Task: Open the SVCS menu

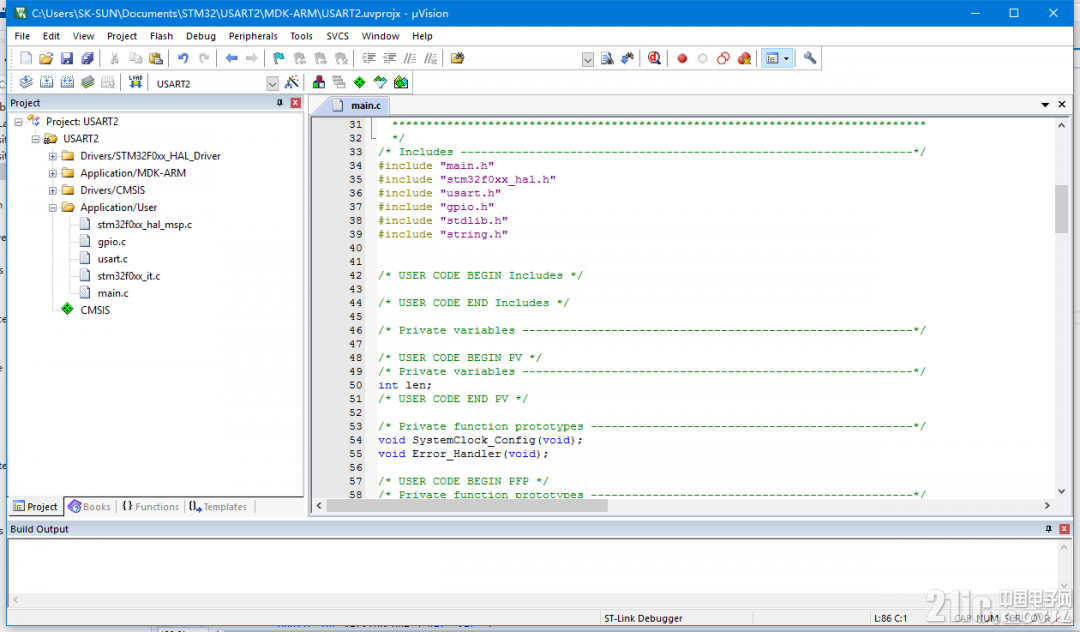Action: pyautogui.click(x=338, y=36)
